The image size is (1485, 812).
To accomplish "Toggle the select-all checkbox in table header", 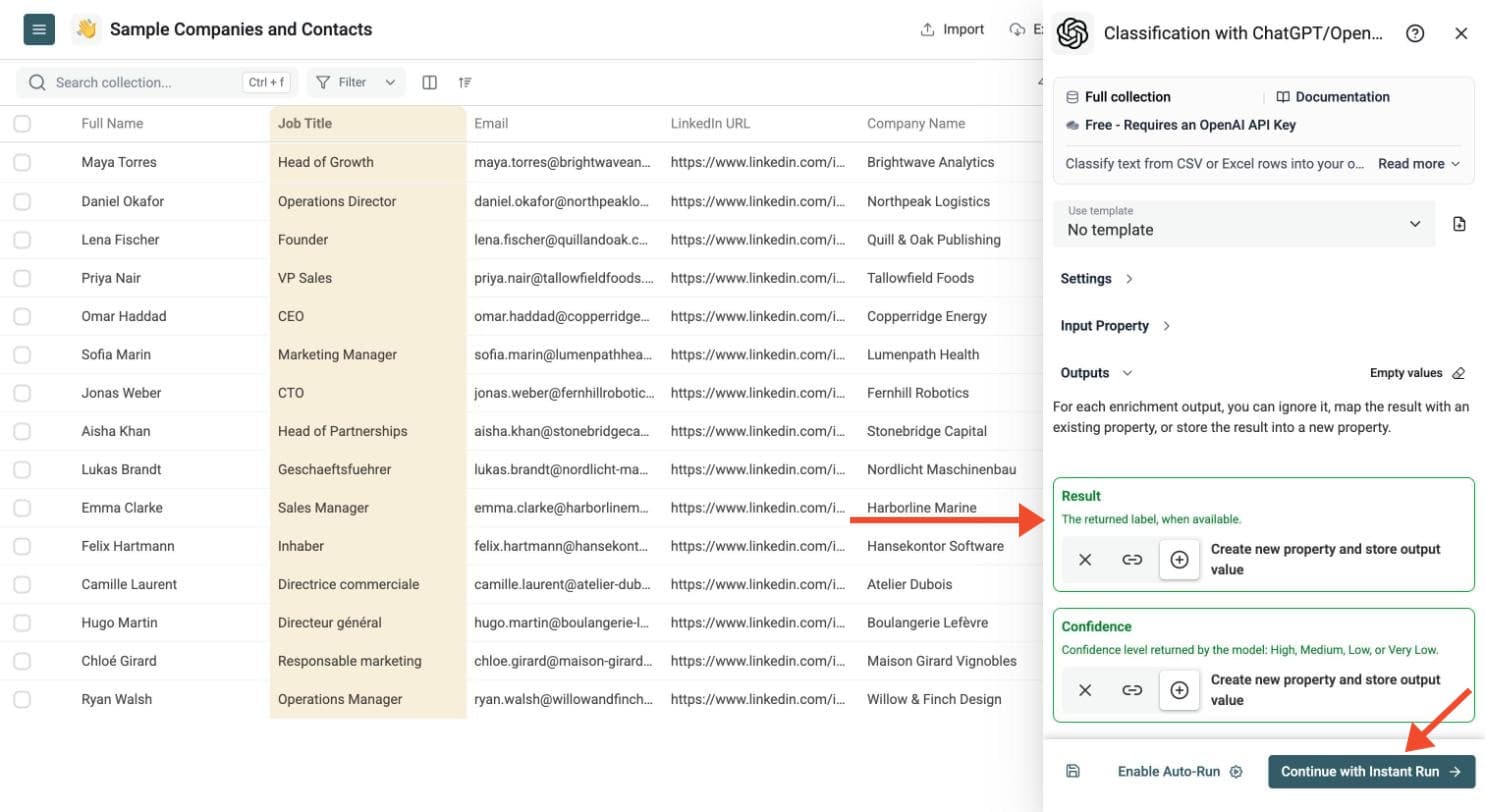I will (22, 124).
